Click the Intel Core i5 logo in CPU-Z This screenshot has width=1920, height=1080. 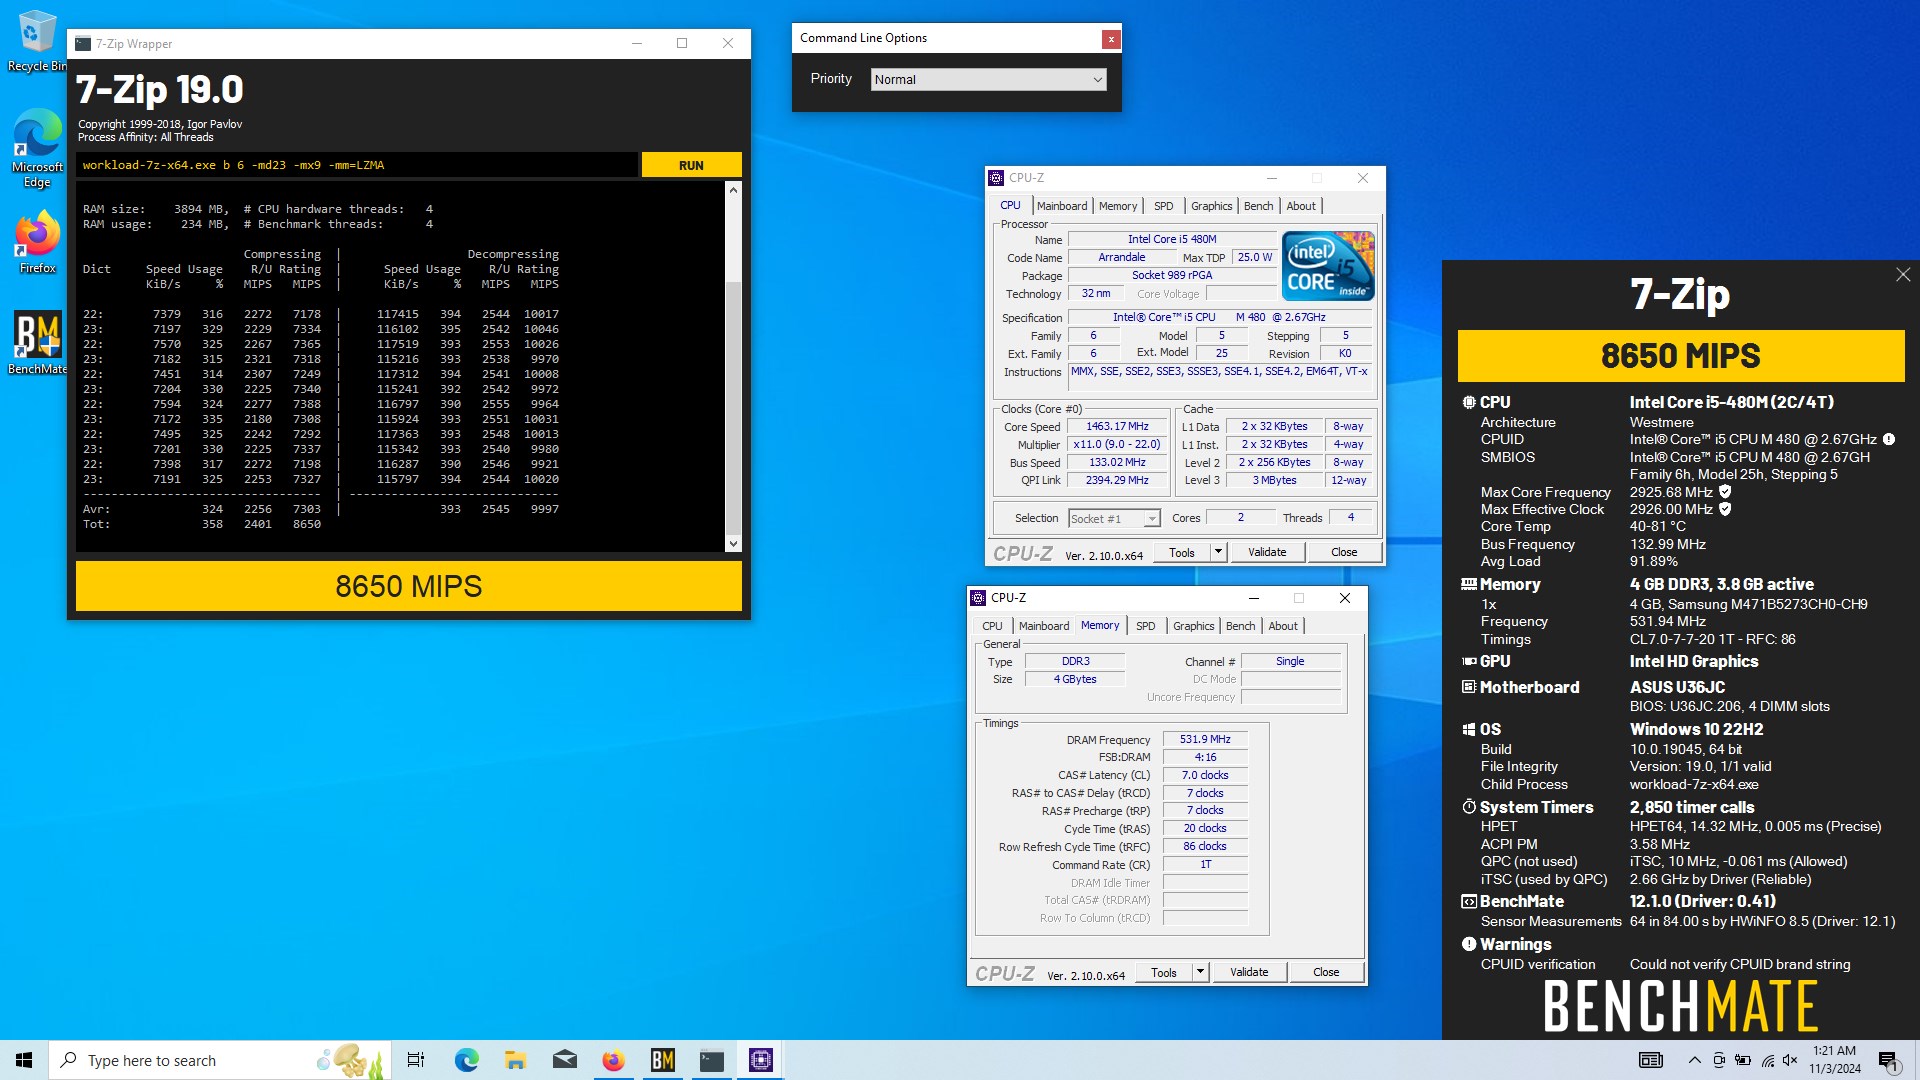(x=1328, y=266)
